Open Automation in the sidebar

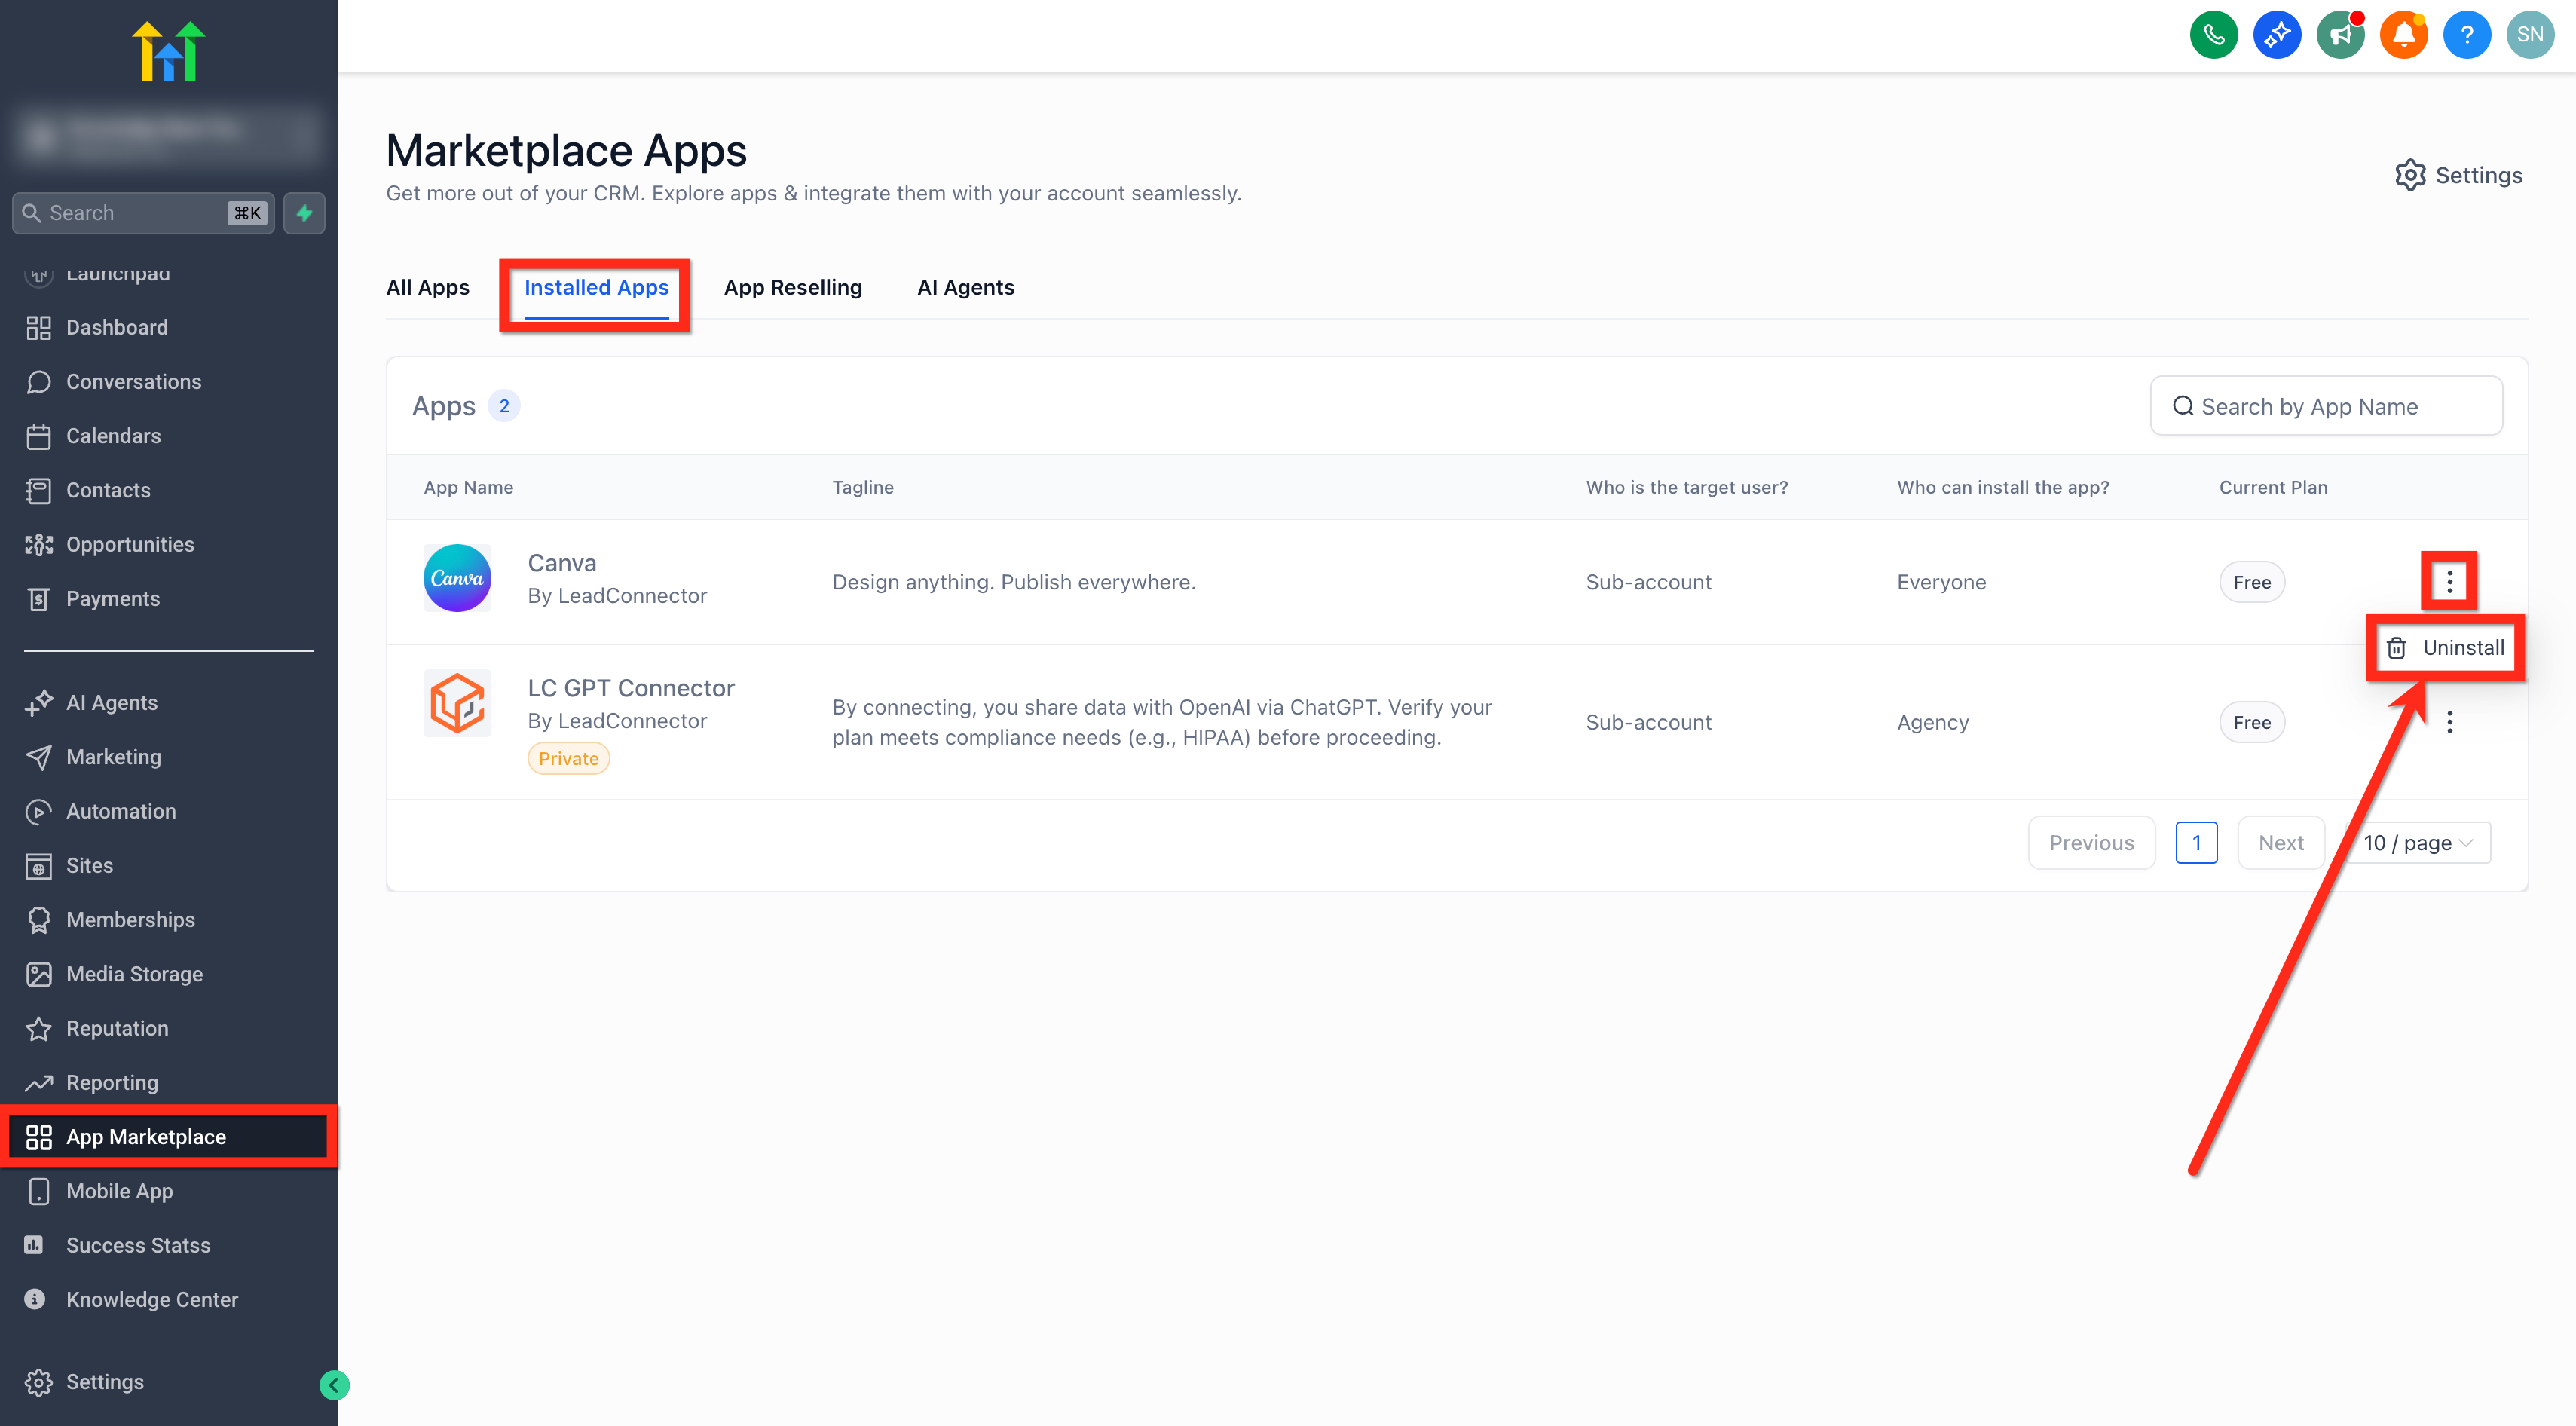point(121,811)
